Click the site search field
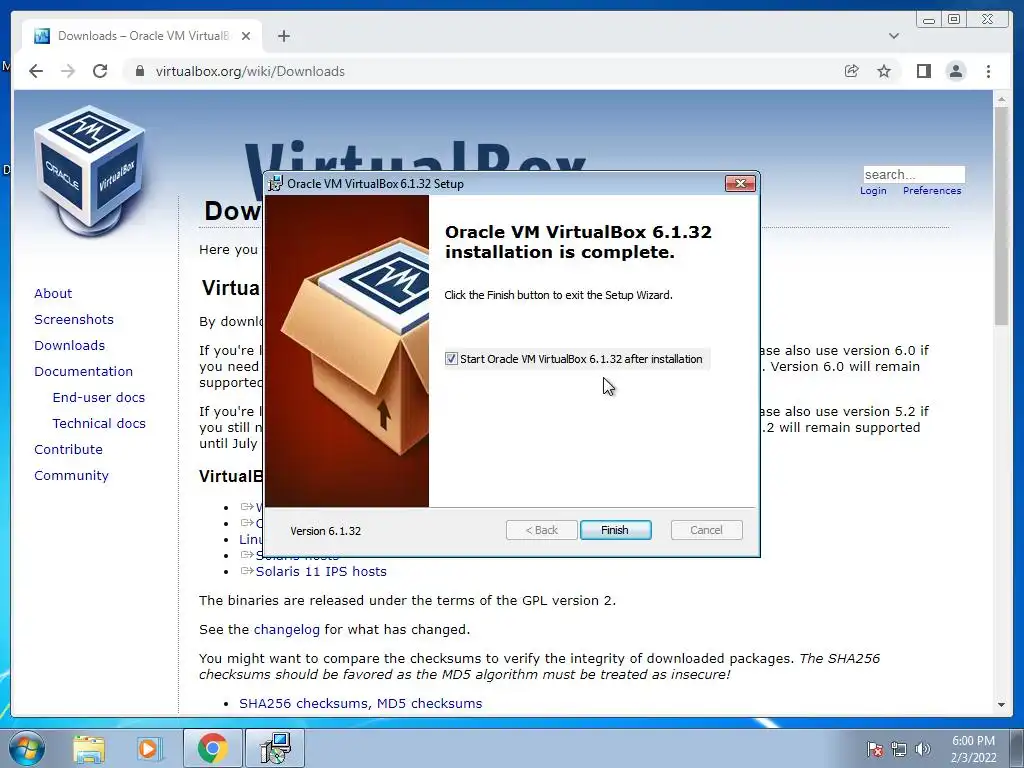The height and width of the screenshot is (768, 1024). [x=914, y=174]
